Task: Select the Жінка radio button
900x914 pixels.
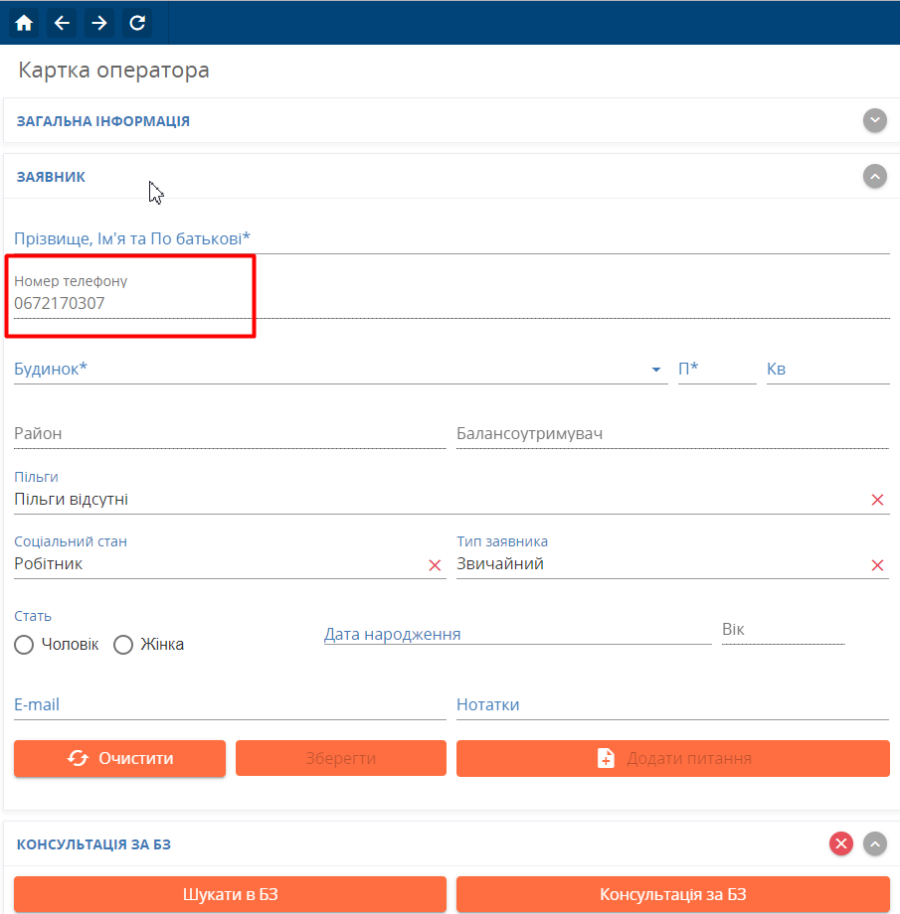Action: 124,645
